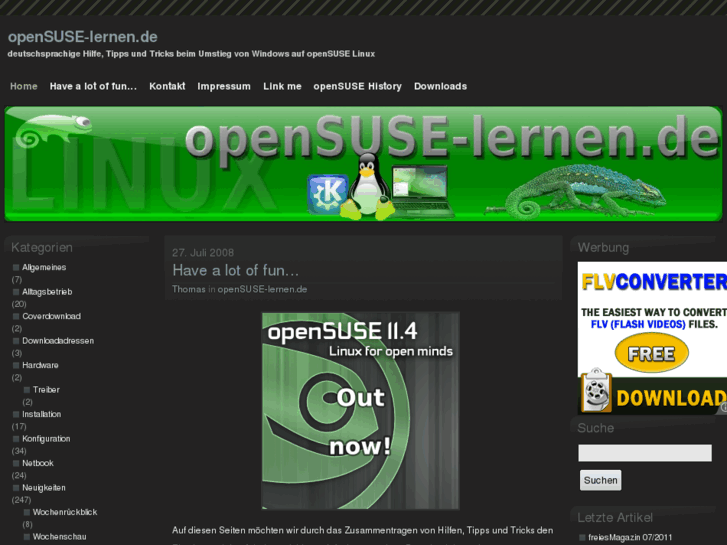Click the site tagline 'deutschsprachige Hilfe, Tipps und Tricks'
Viewport: 727px width, 545px height.
click(x=191, y=54)
